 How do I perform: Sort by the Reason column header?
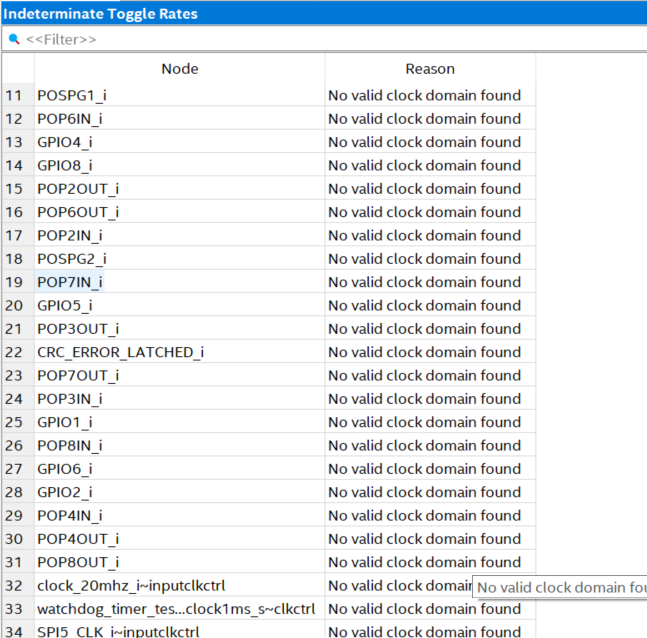tap(430, 69)
